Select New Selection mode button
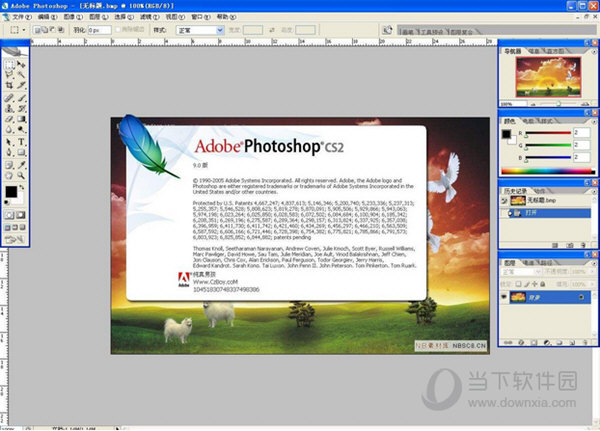 click(38, 29)
